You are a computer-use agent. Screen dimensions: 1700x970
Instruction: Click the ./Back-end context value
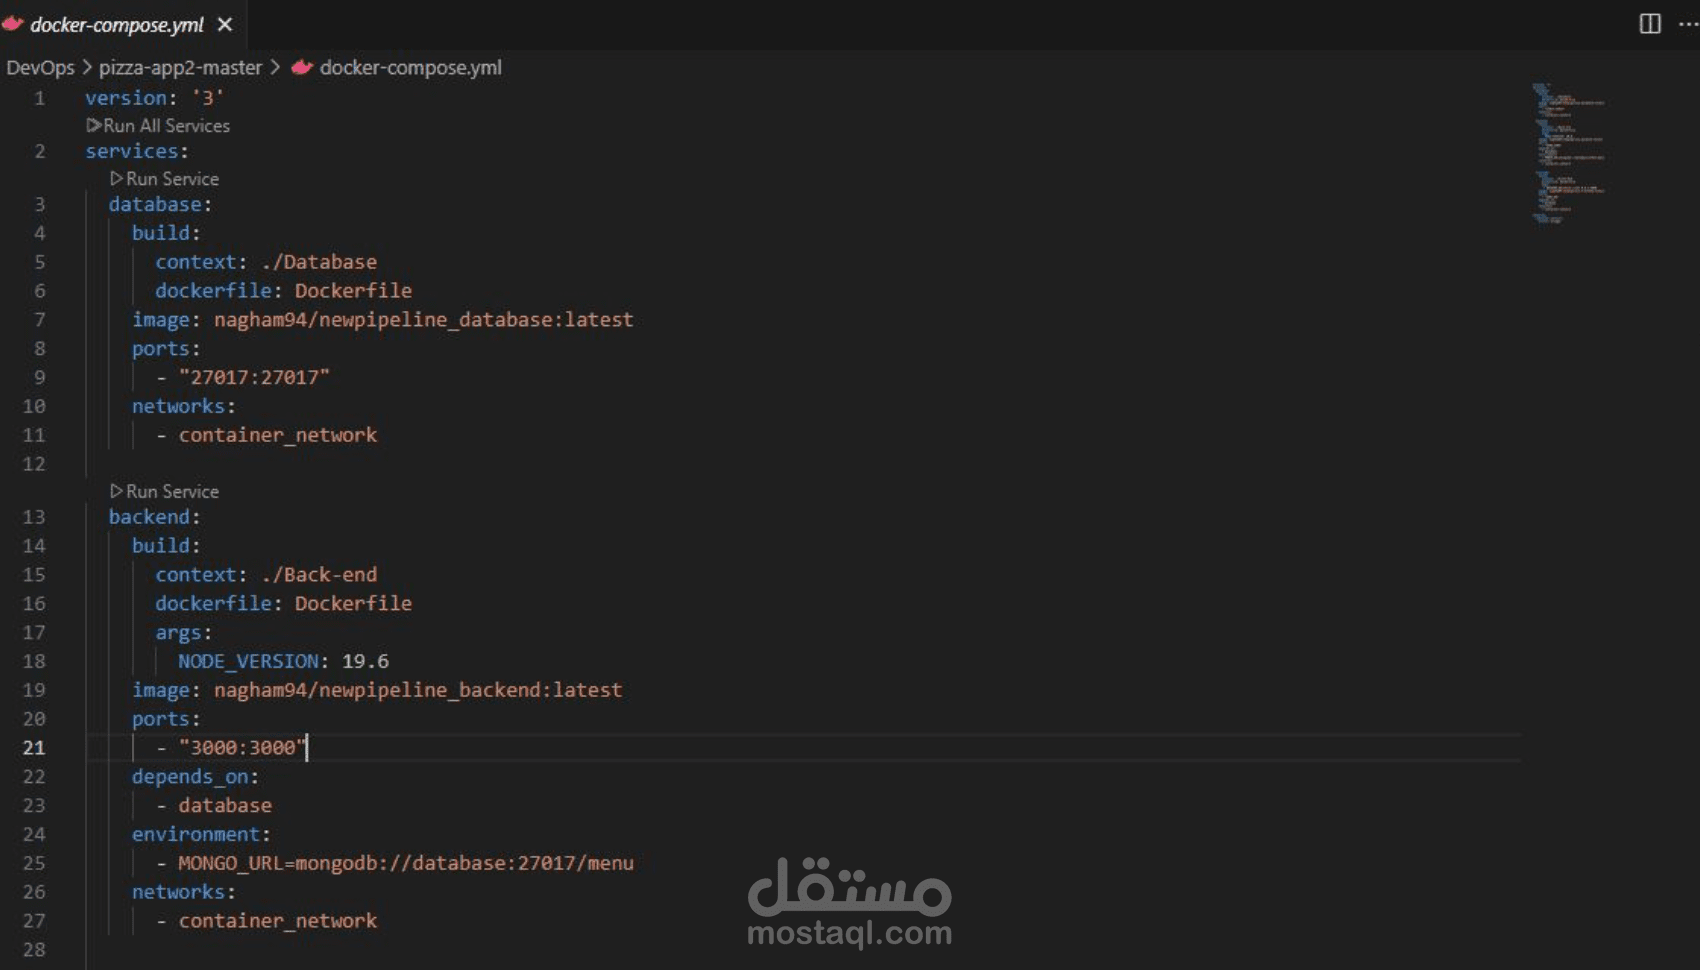pyautogui.click(x=319, y=575)
